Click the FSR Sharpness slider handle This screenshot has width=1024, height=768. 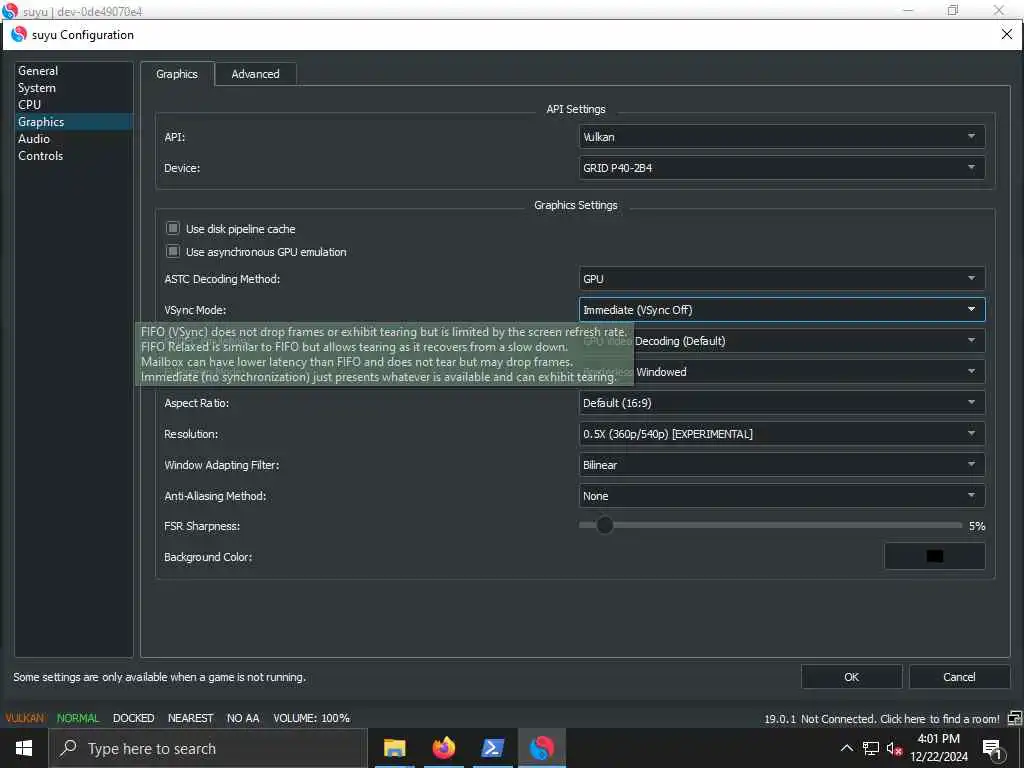pos(605,525)
